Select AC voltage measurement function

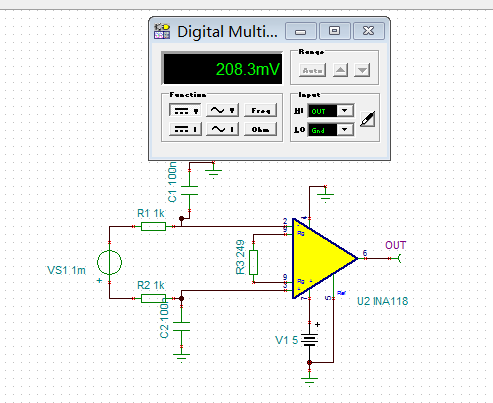(222, 110)
